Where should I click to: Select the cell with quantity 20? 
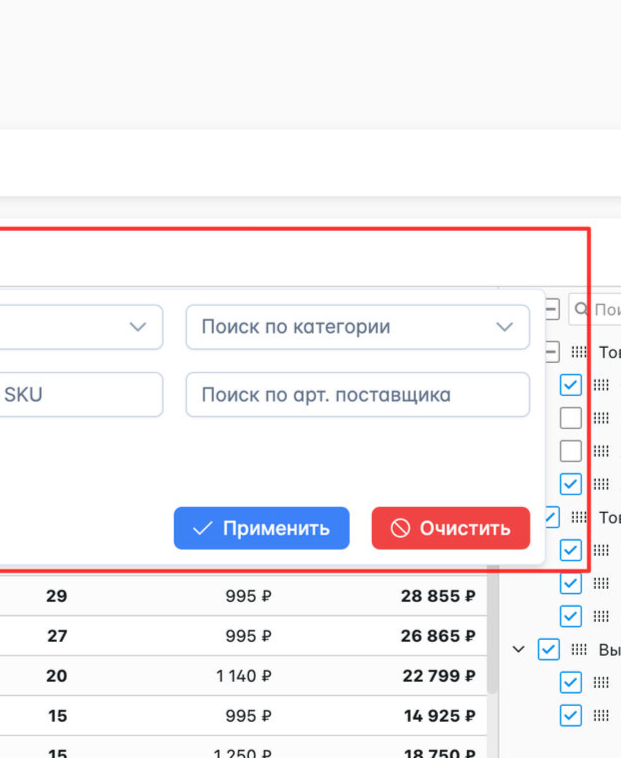57,675
